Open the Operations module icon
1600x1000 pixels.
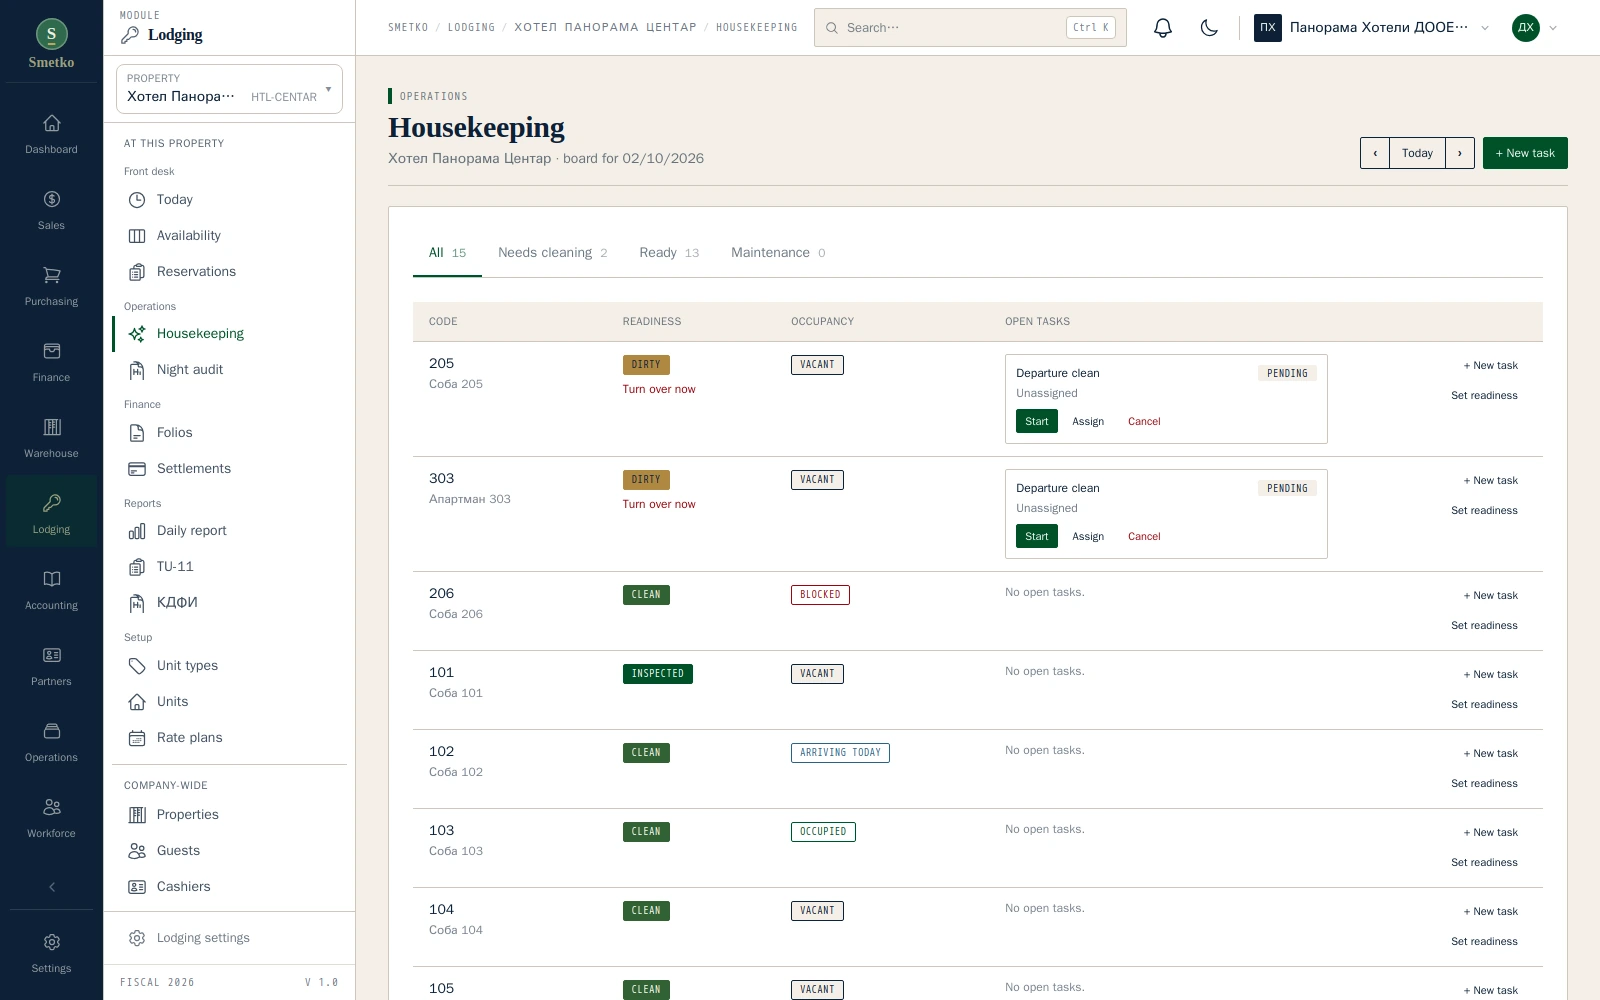[x=51, y=742]
